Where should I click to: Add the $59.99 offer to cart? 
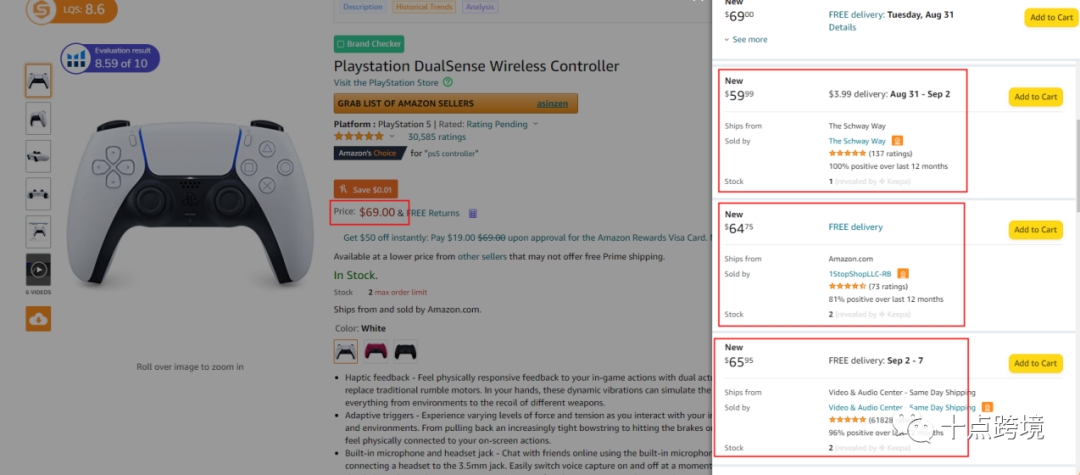click(x=1035, y=96)
